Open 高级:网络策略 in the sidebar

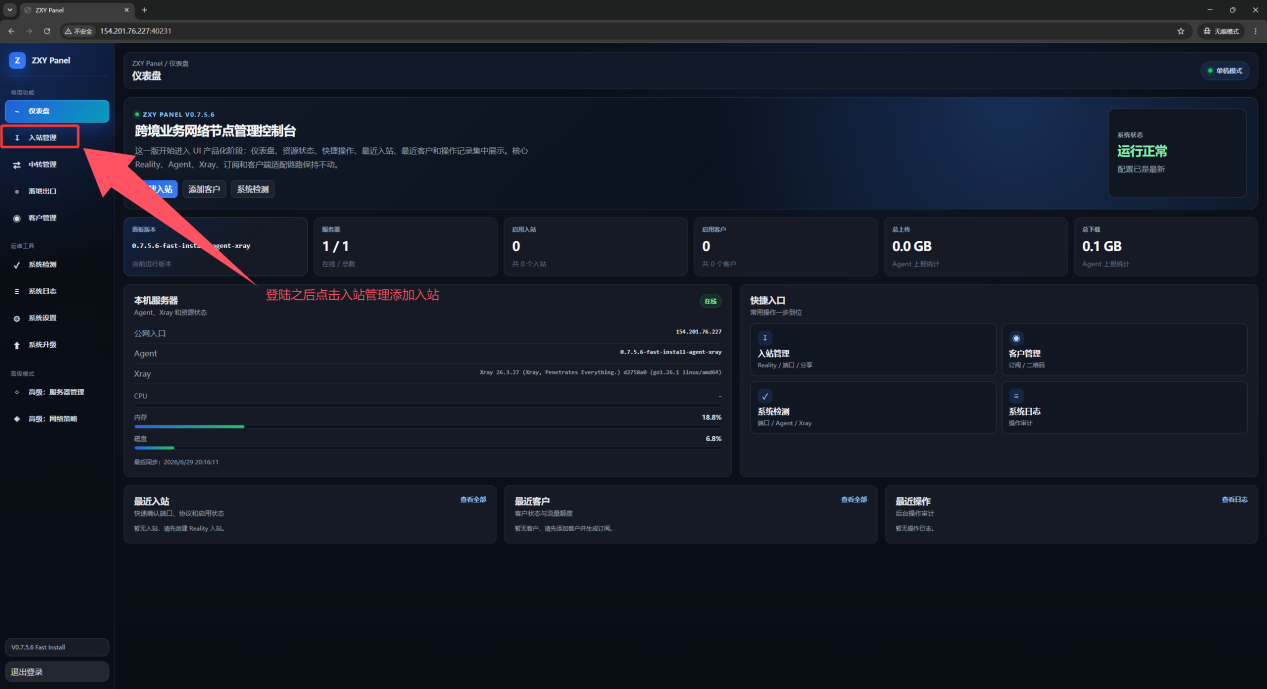pyautogui.click(x=57, y=419)
